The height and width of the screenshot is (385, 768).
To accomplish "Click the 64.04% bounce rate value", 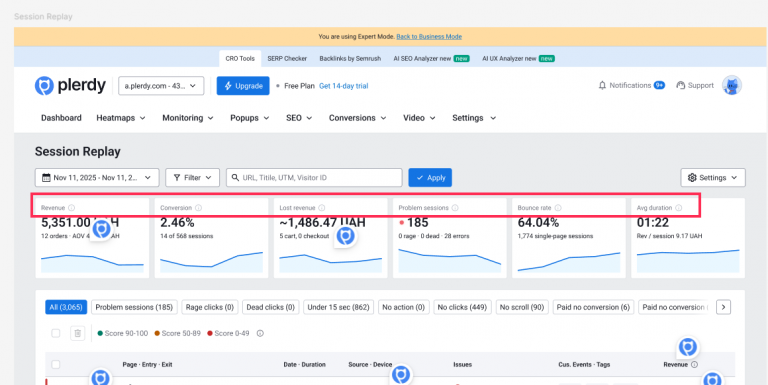I will (x=538, y=222).
